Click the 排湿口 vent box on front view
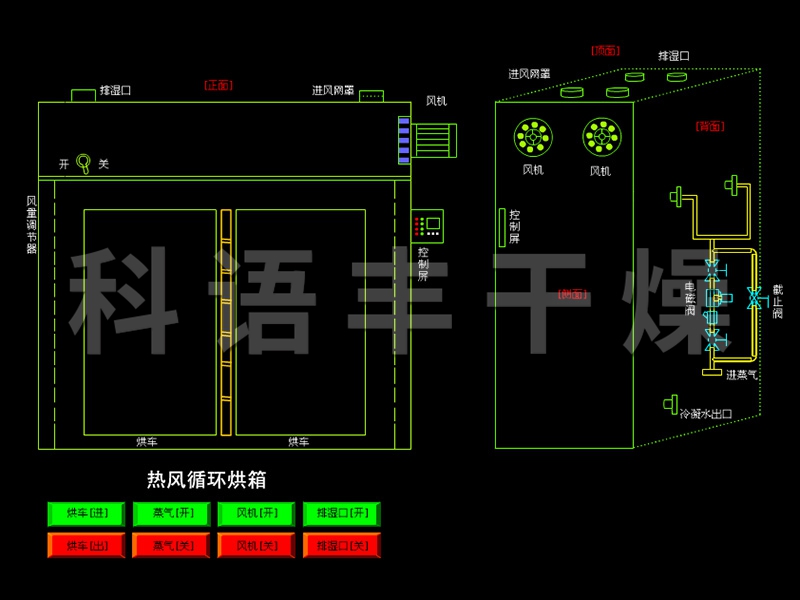This screenshot has width=800, height=600. [83, 95]
